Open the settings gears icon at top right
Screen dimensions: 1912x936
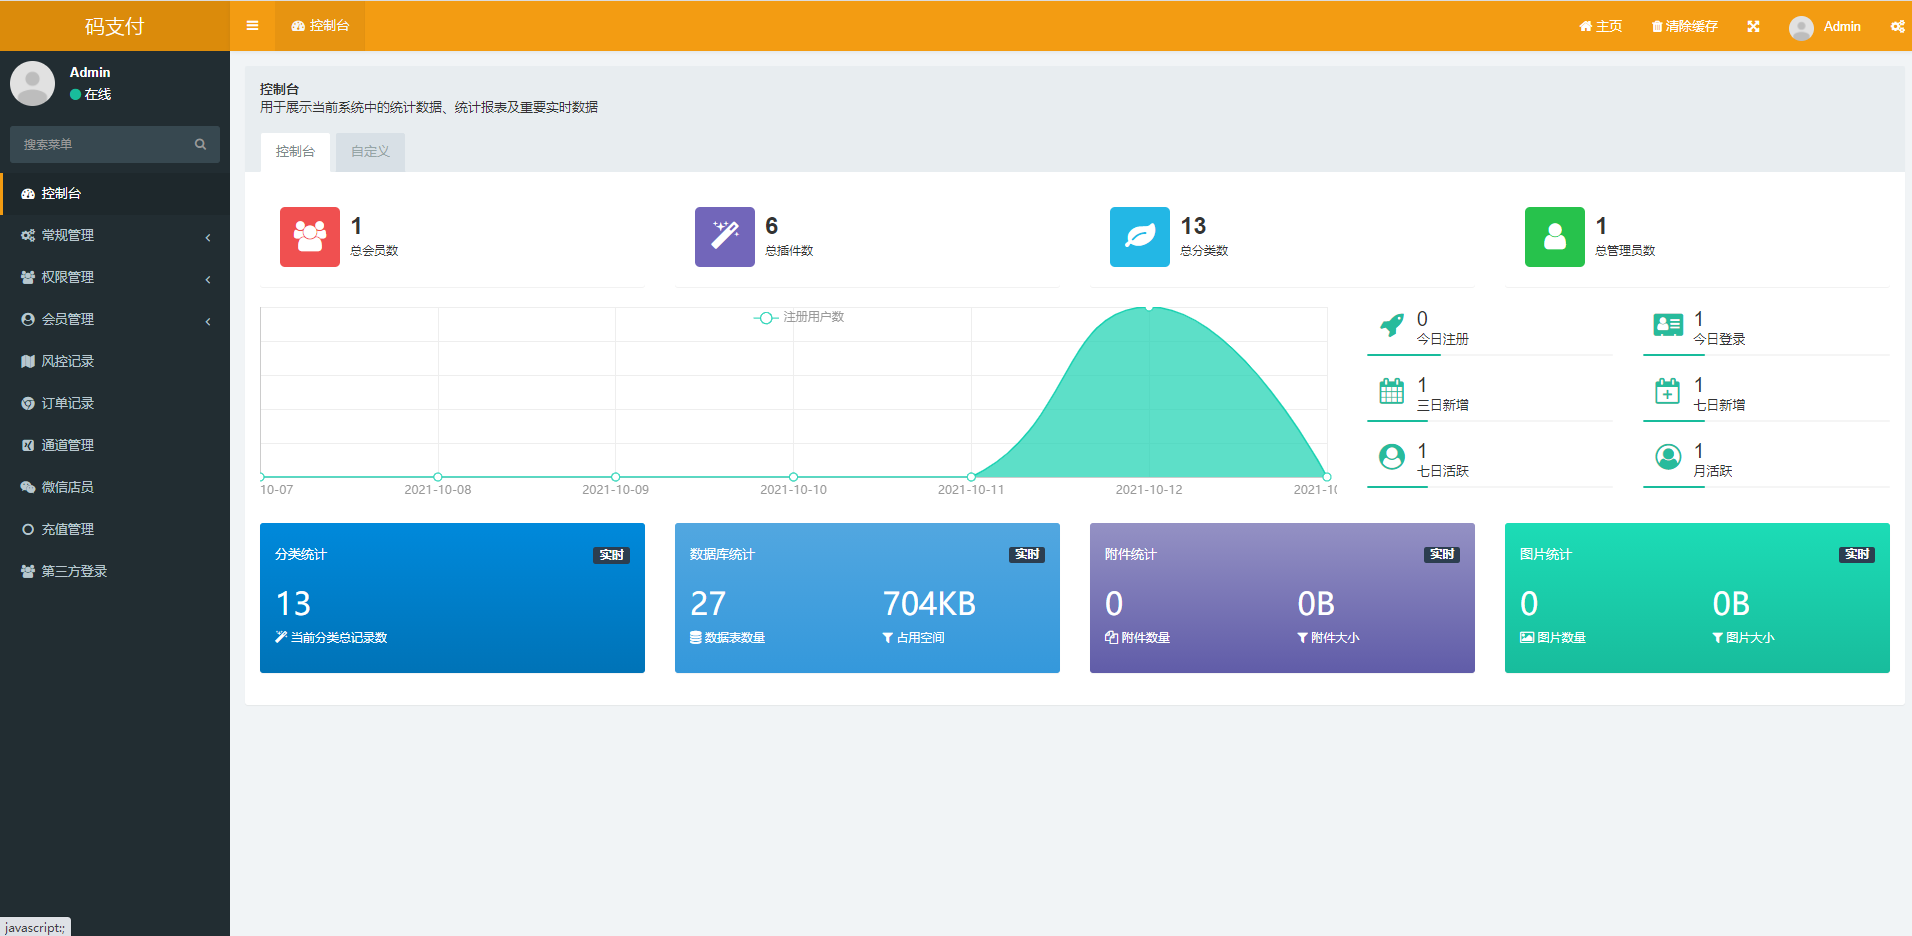coord(1896,27)
